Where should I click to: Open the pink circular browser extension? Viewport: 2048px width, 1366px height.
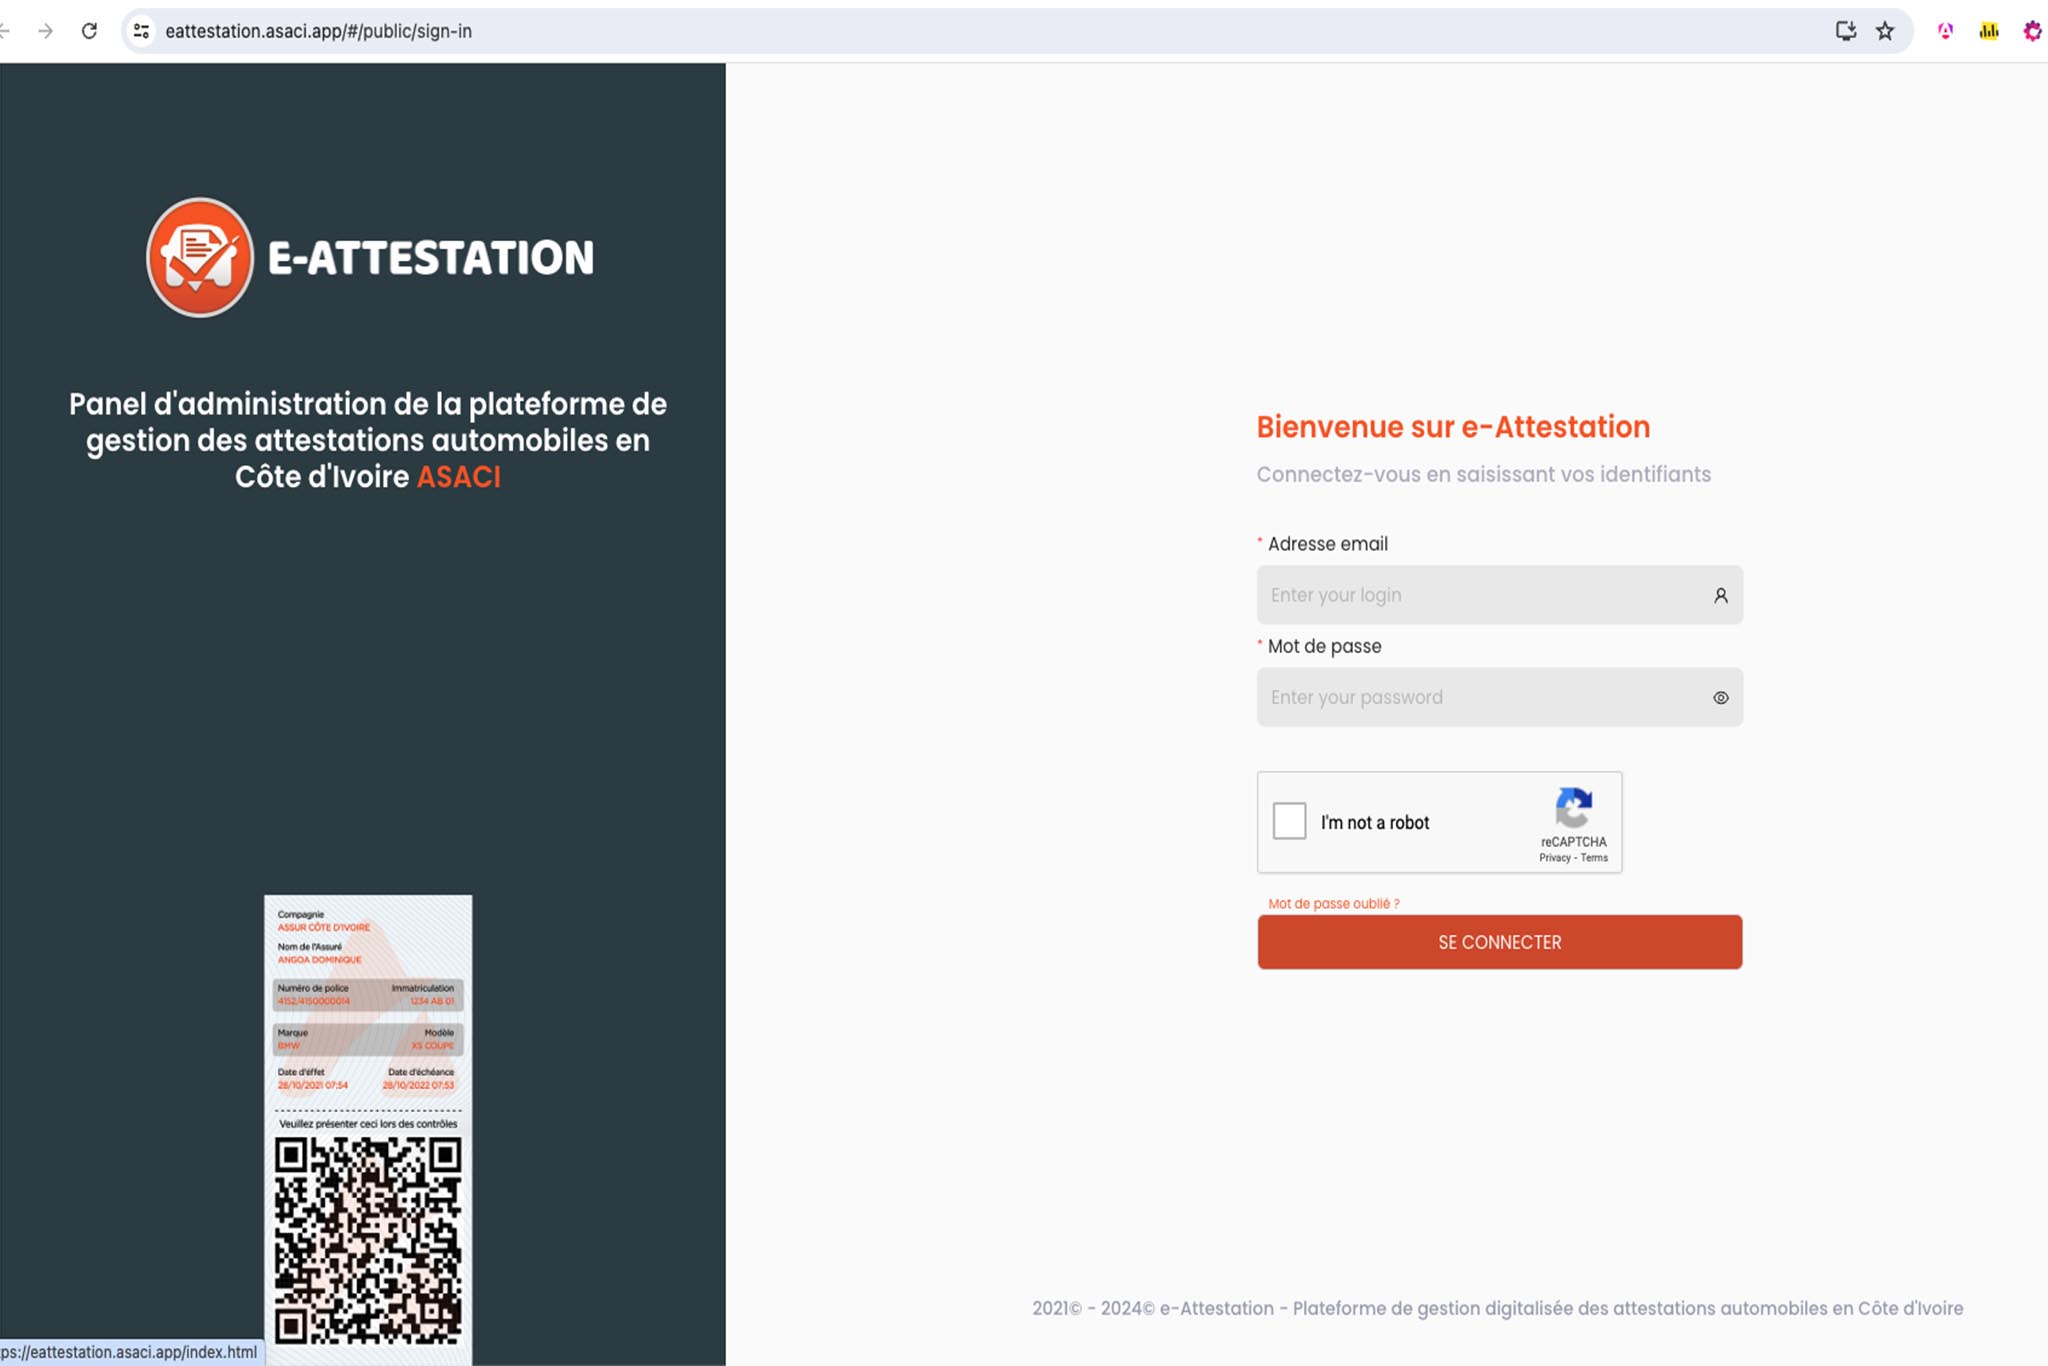pyautogui.click(x=1945, y=31)
